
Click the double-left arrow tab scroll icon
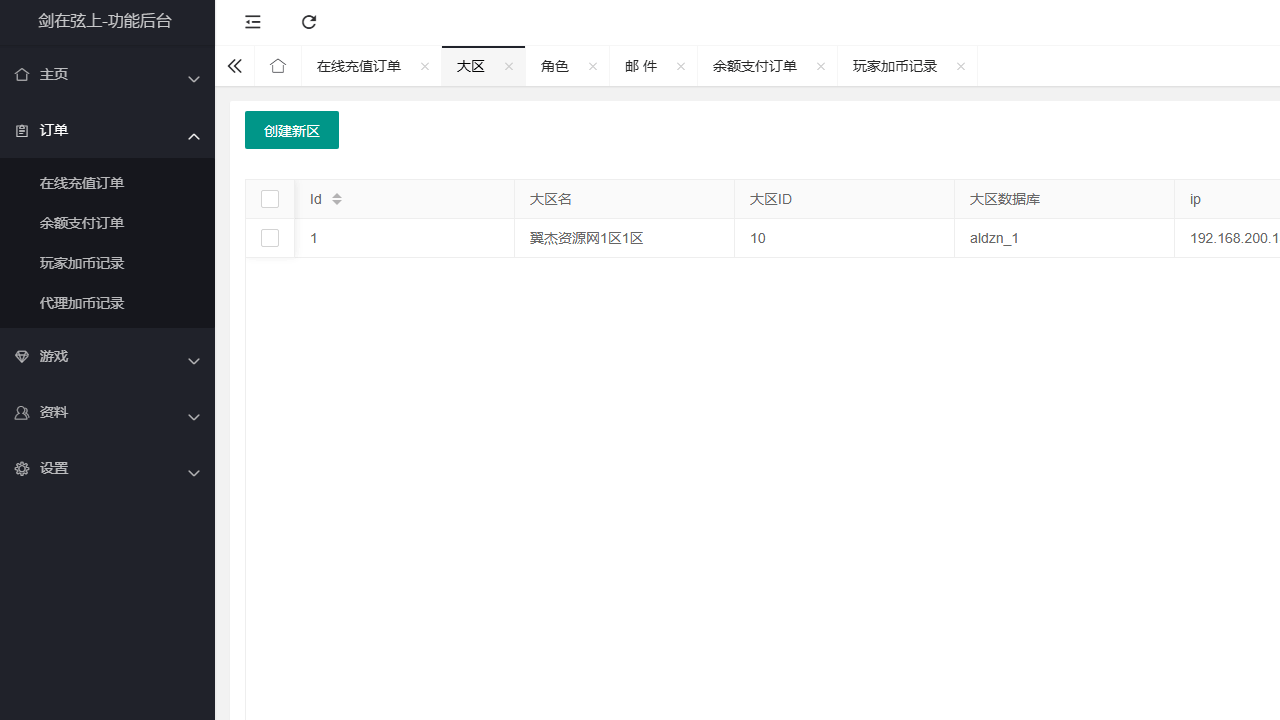(x=235, y=66)
